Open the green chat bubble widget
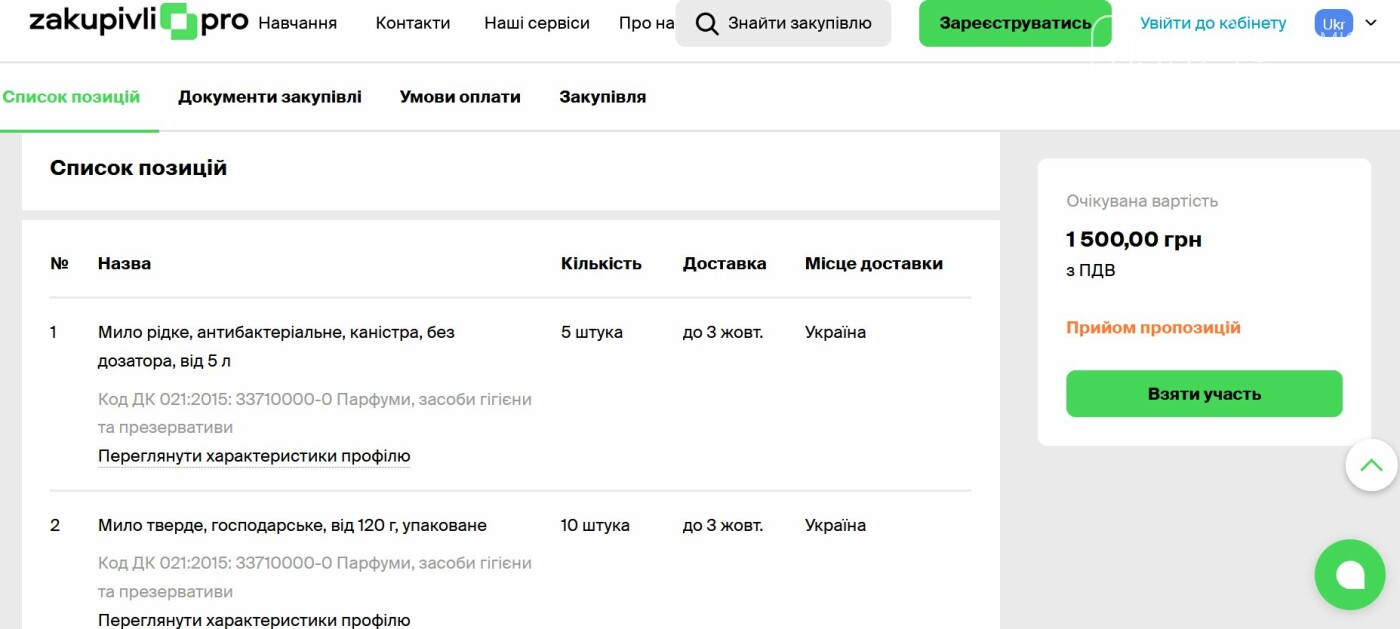Screen dimensions: 1400x629 coord(1349,574)
